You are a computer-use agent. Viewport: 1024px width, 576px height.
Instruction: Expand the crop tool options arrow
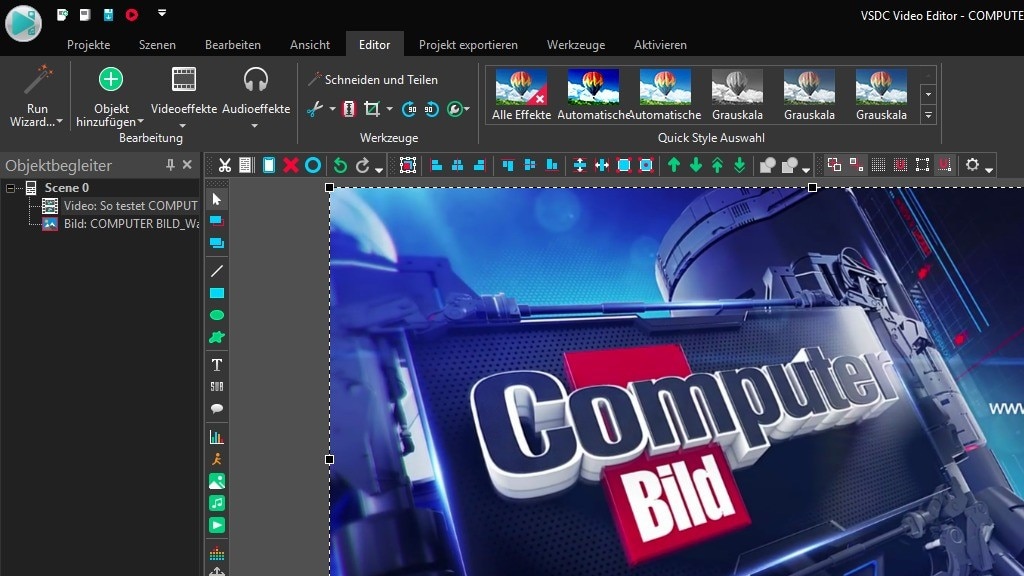pos(389,109)
